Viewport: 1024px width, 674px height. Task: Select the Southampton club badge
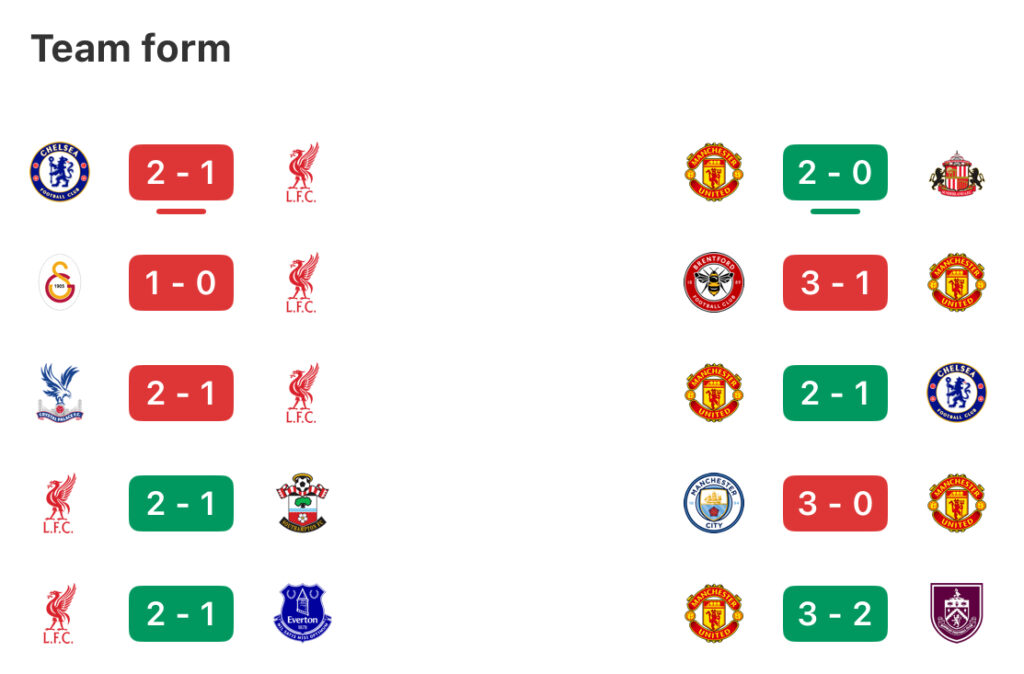(x=302, y=503)
